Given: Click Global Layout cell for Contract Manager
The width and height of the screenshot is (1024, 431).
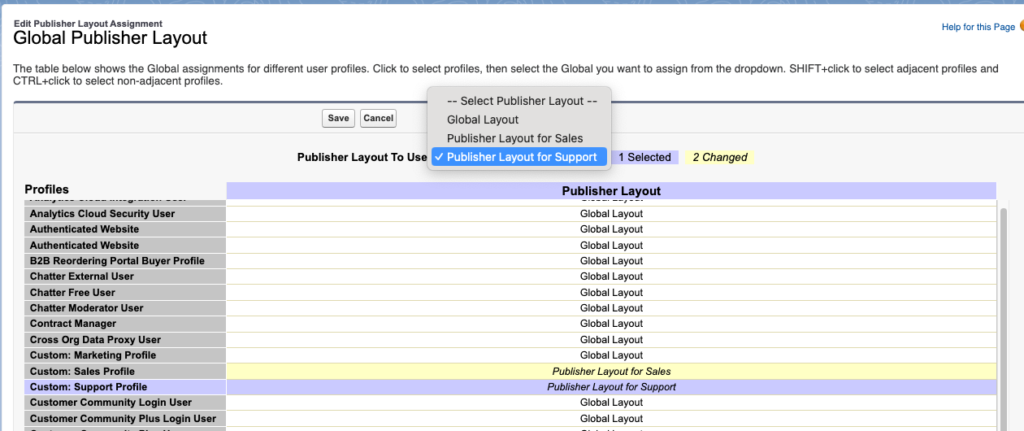Looking at the screenshot, I should pos(611,324).
